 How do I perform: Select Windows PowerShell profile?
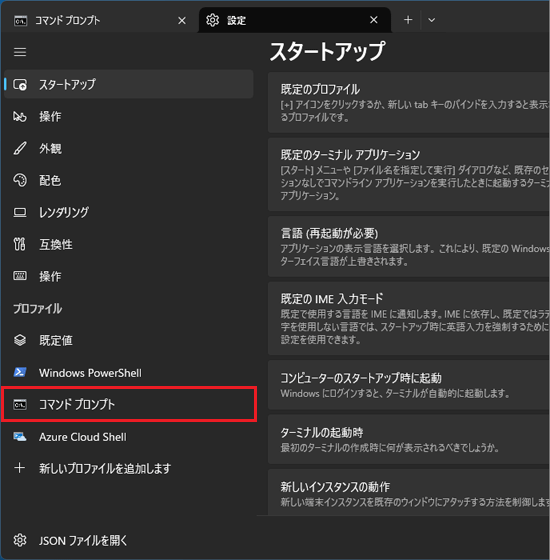pyautogui.click(x=129, y=372)
